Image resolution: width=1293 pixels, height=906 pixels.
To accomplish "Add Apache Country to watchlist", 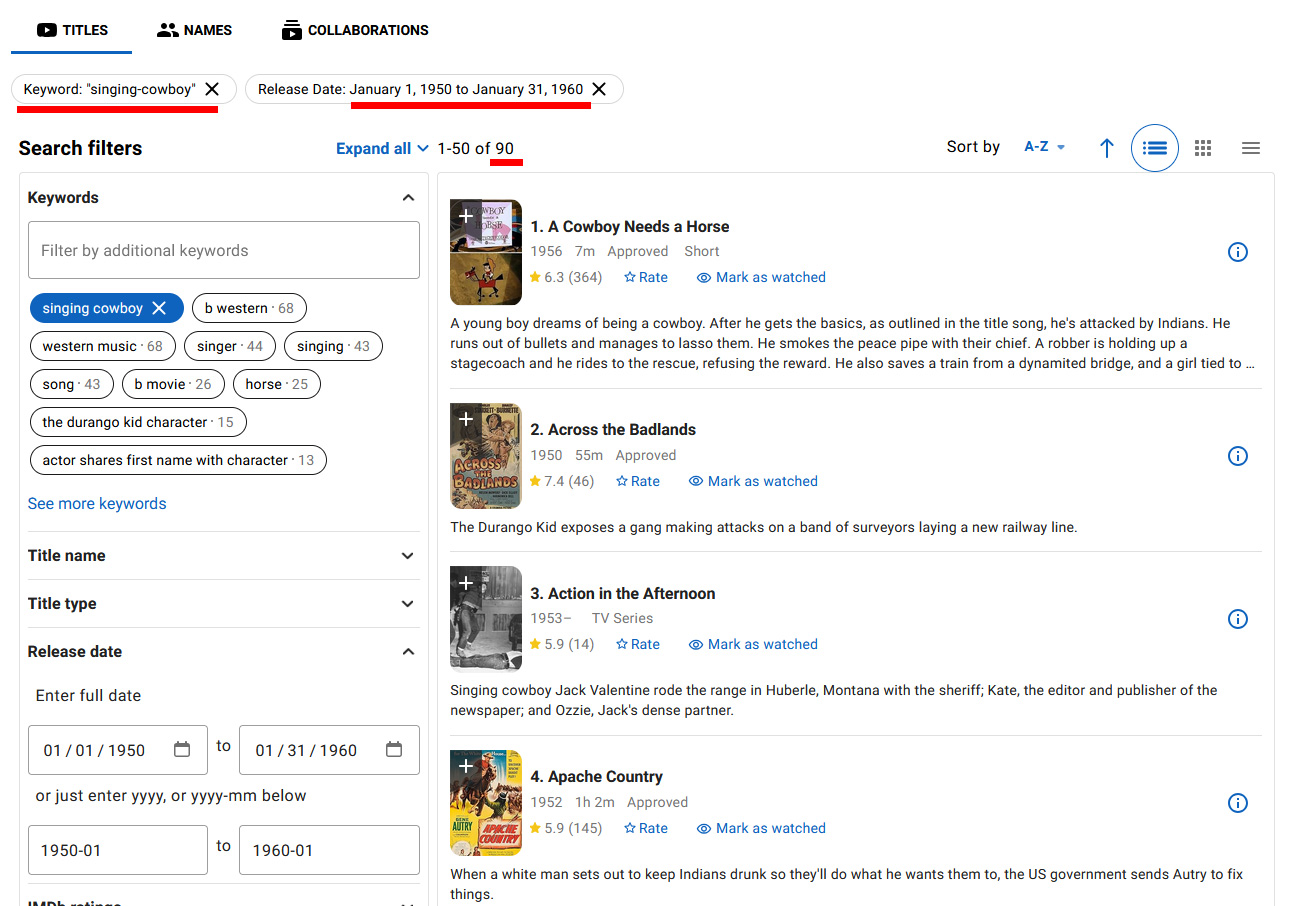I will click(466, 766).
